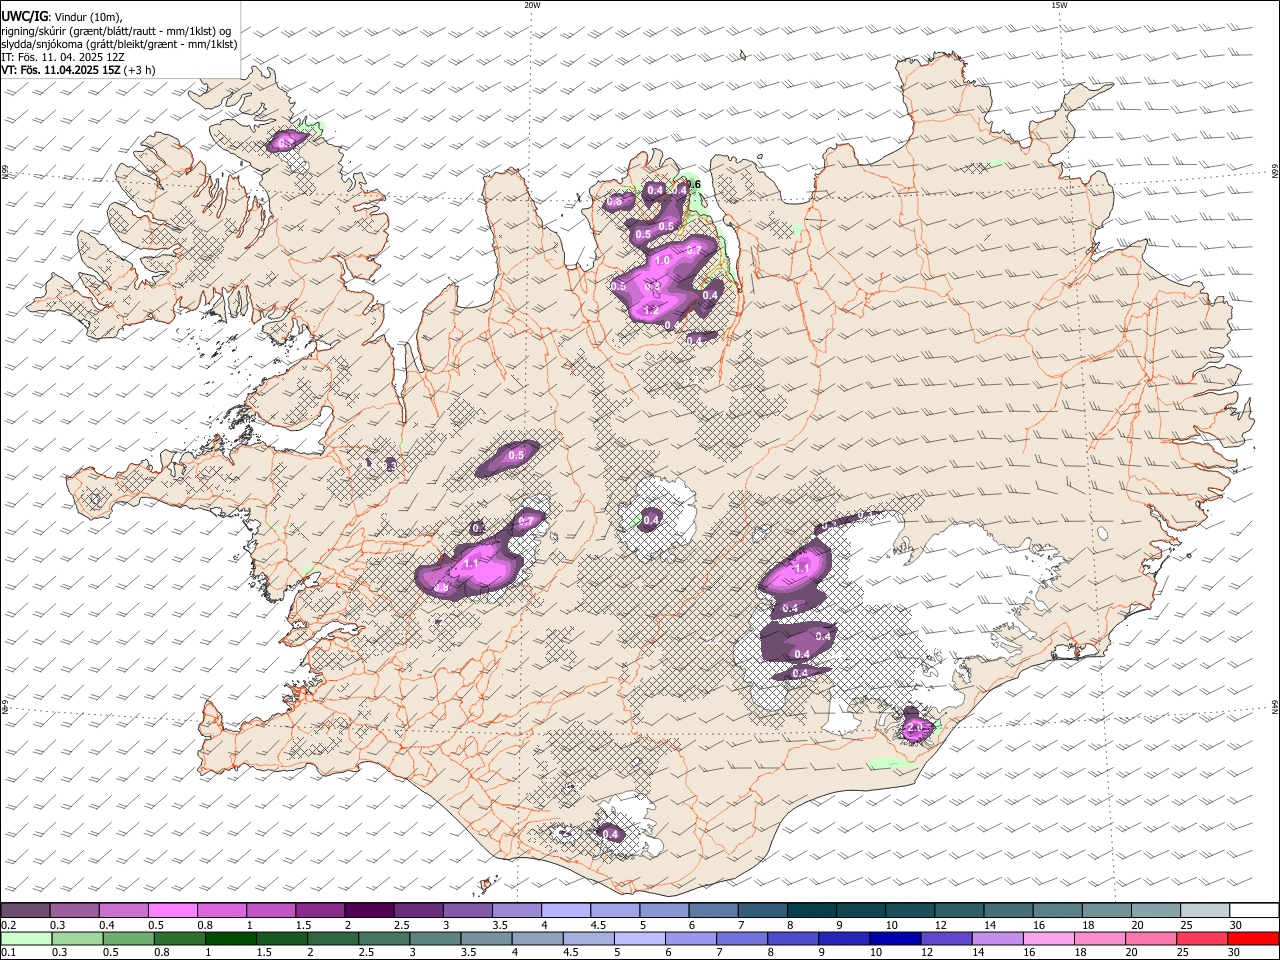Click the 64N latitude label on the right edge
The height and width of the screenshot is (960, 1280).
[x=1275, y=706]
